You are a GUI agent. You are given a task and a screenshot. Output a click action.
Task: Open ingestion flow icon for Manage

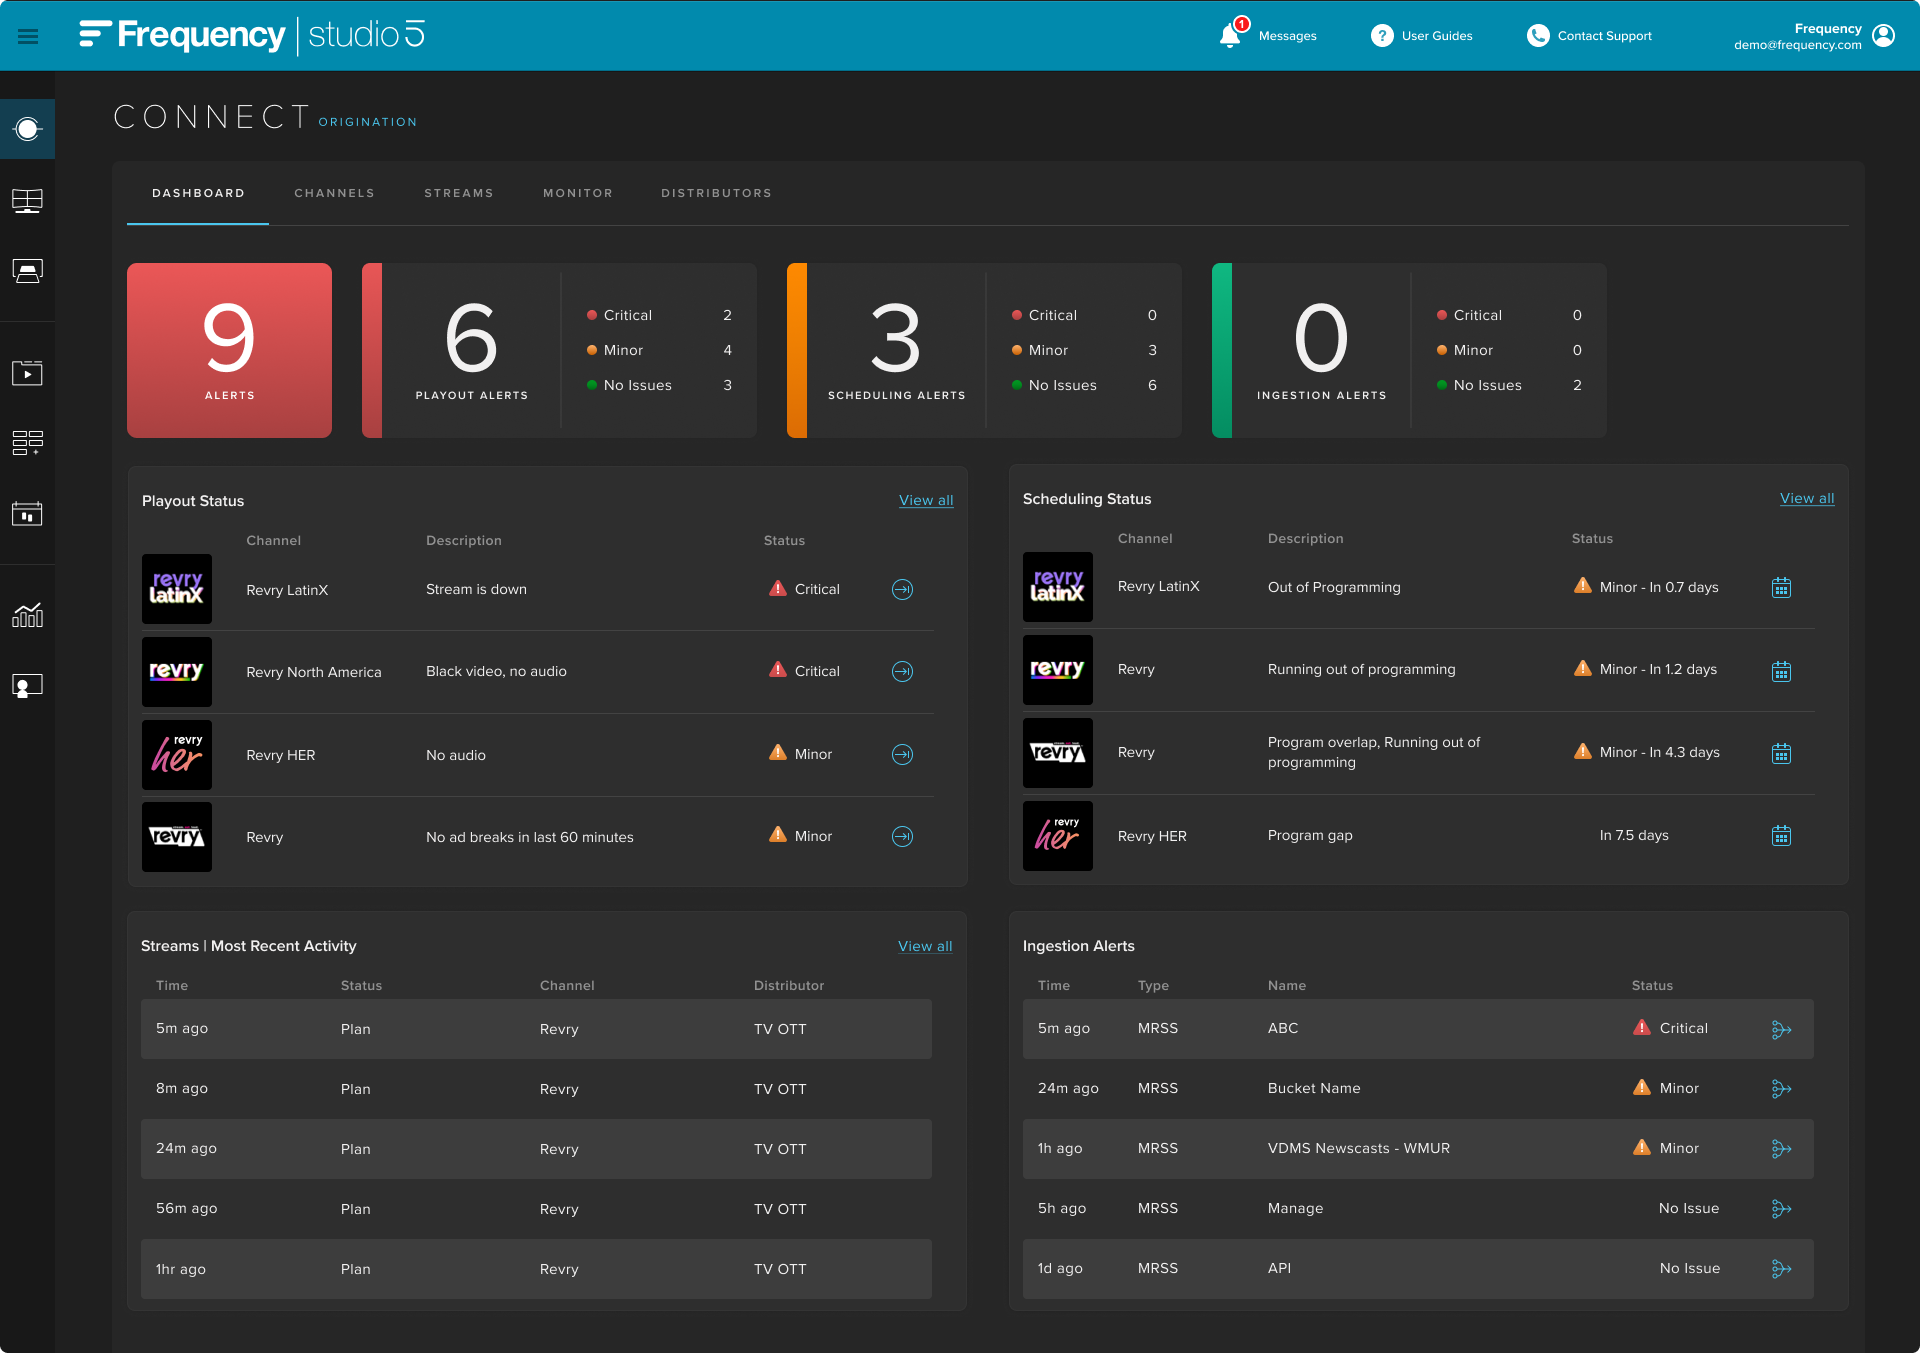click(1781, 1209)
